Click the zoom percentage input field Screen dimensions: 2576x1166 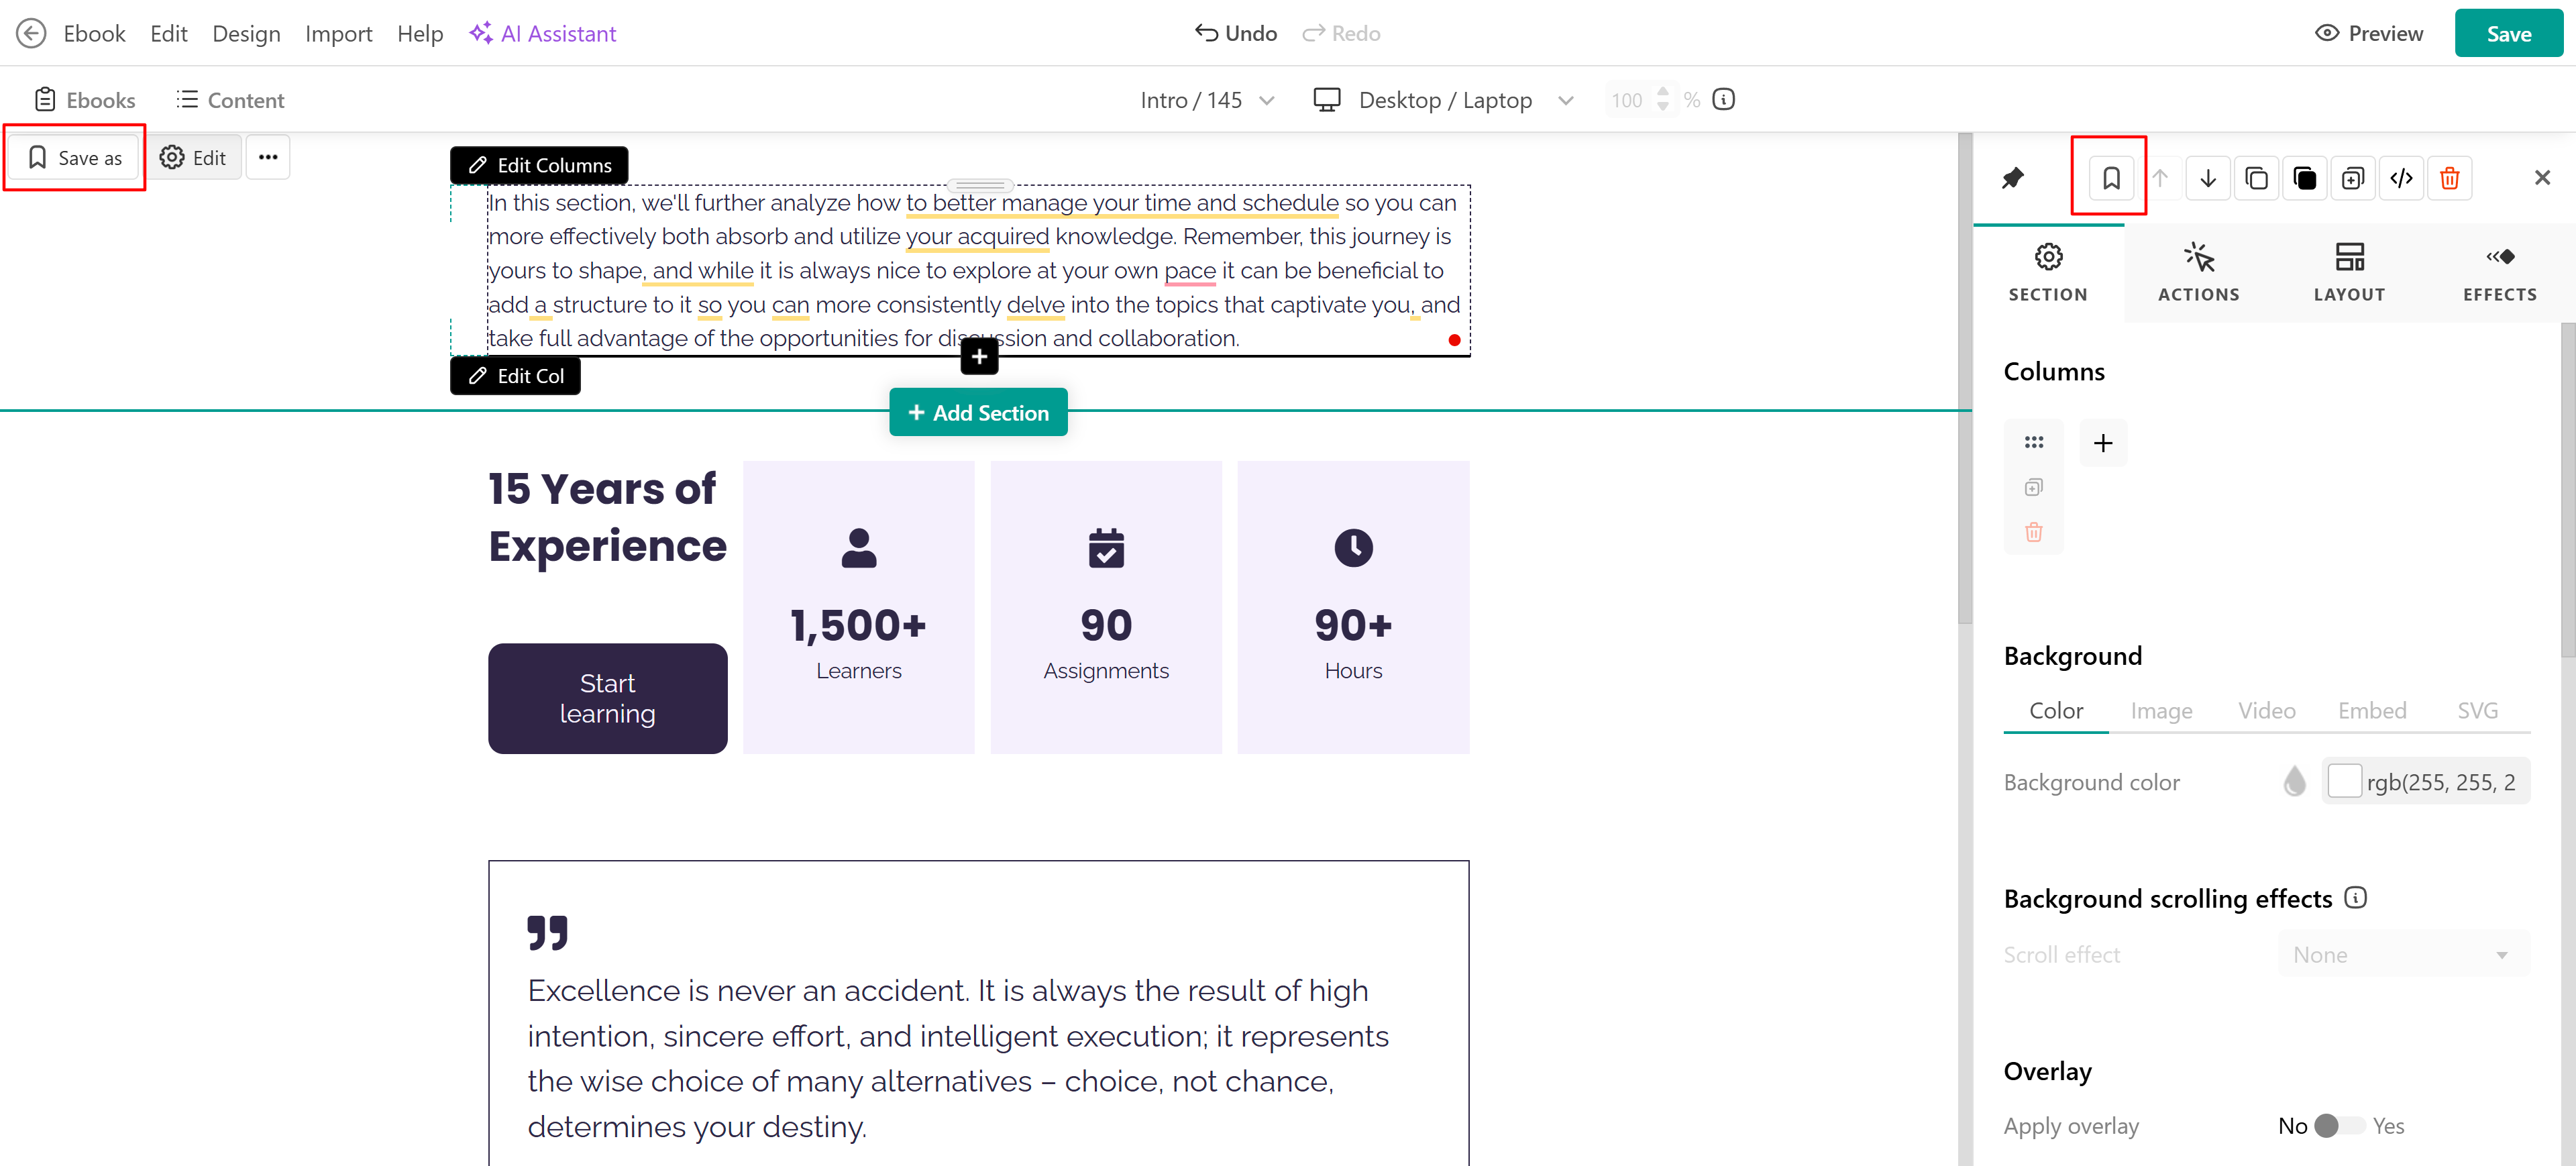1627,100
